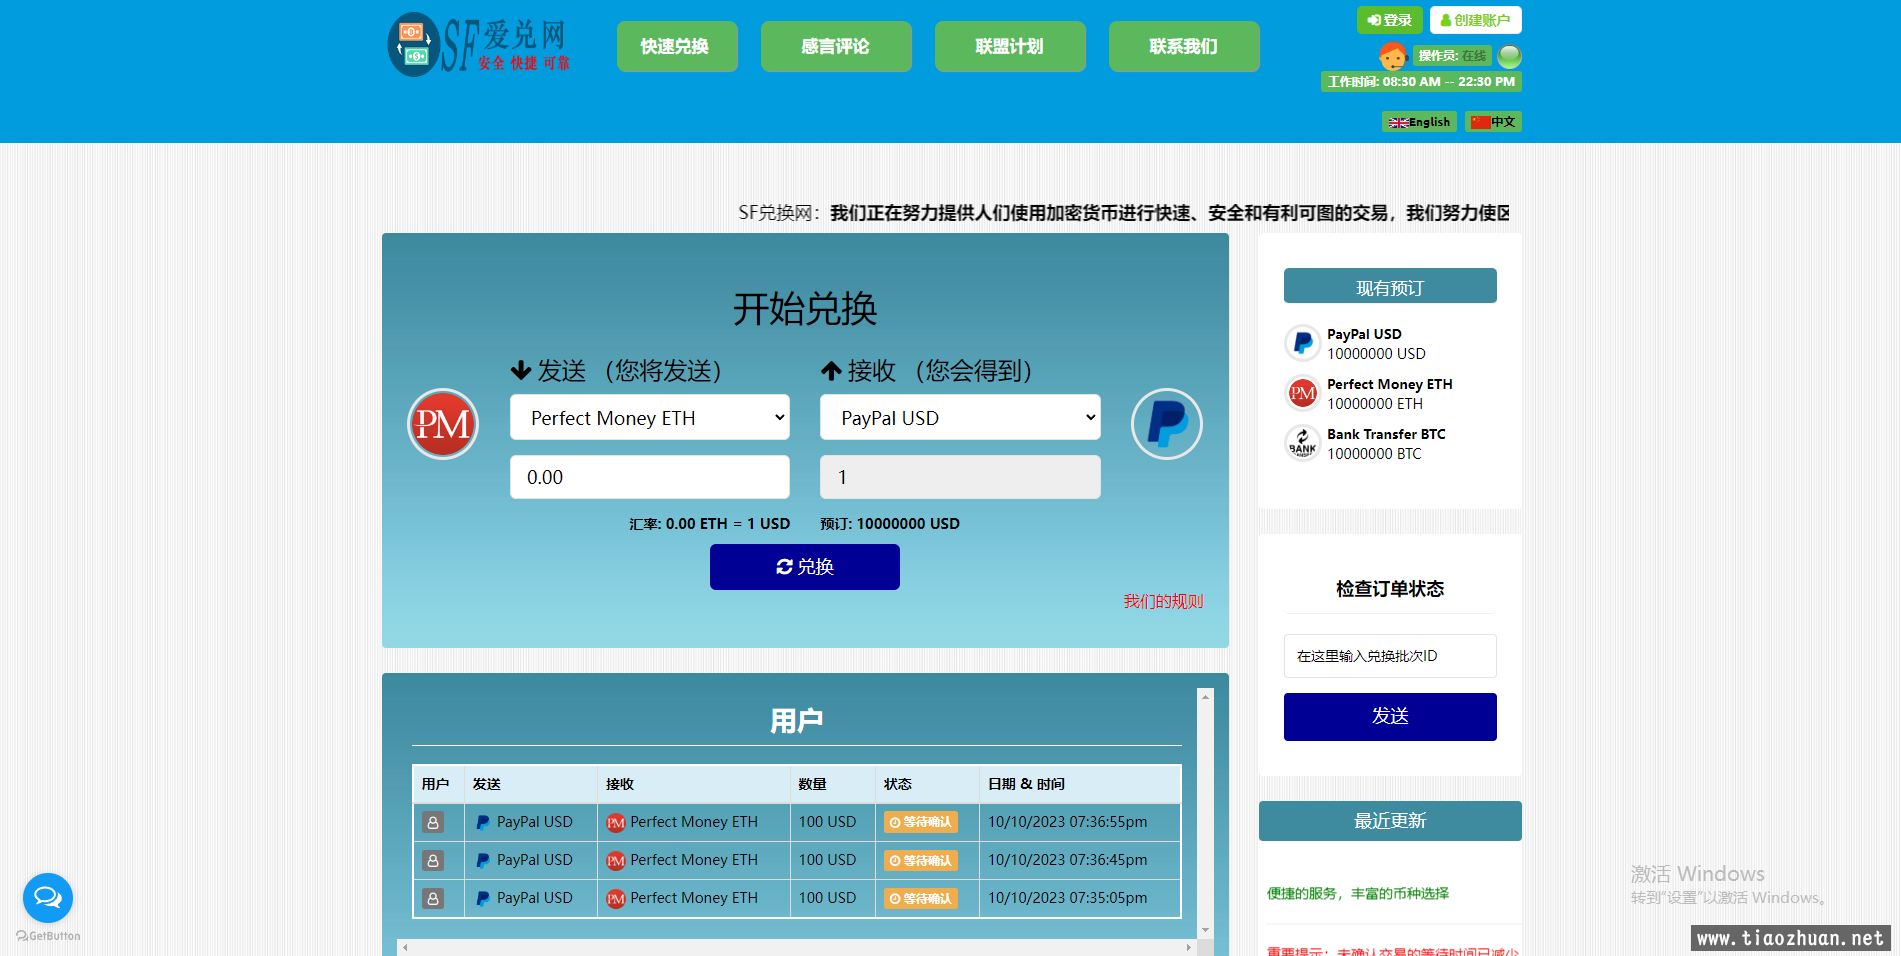Click the send amount field 0.00
This screenshot has width=1901, height=956.
[x=650, y=477]
